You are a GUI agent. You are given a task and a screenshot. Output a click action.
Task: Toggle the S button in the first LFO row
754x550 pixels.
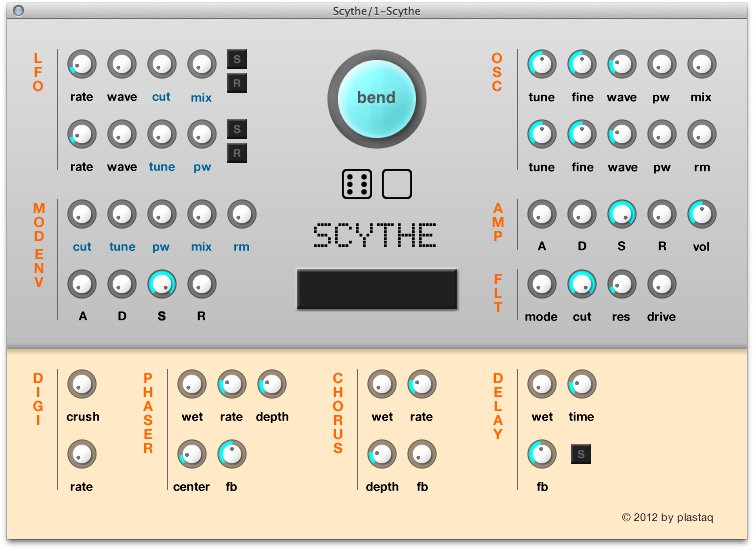pos(237,60)
